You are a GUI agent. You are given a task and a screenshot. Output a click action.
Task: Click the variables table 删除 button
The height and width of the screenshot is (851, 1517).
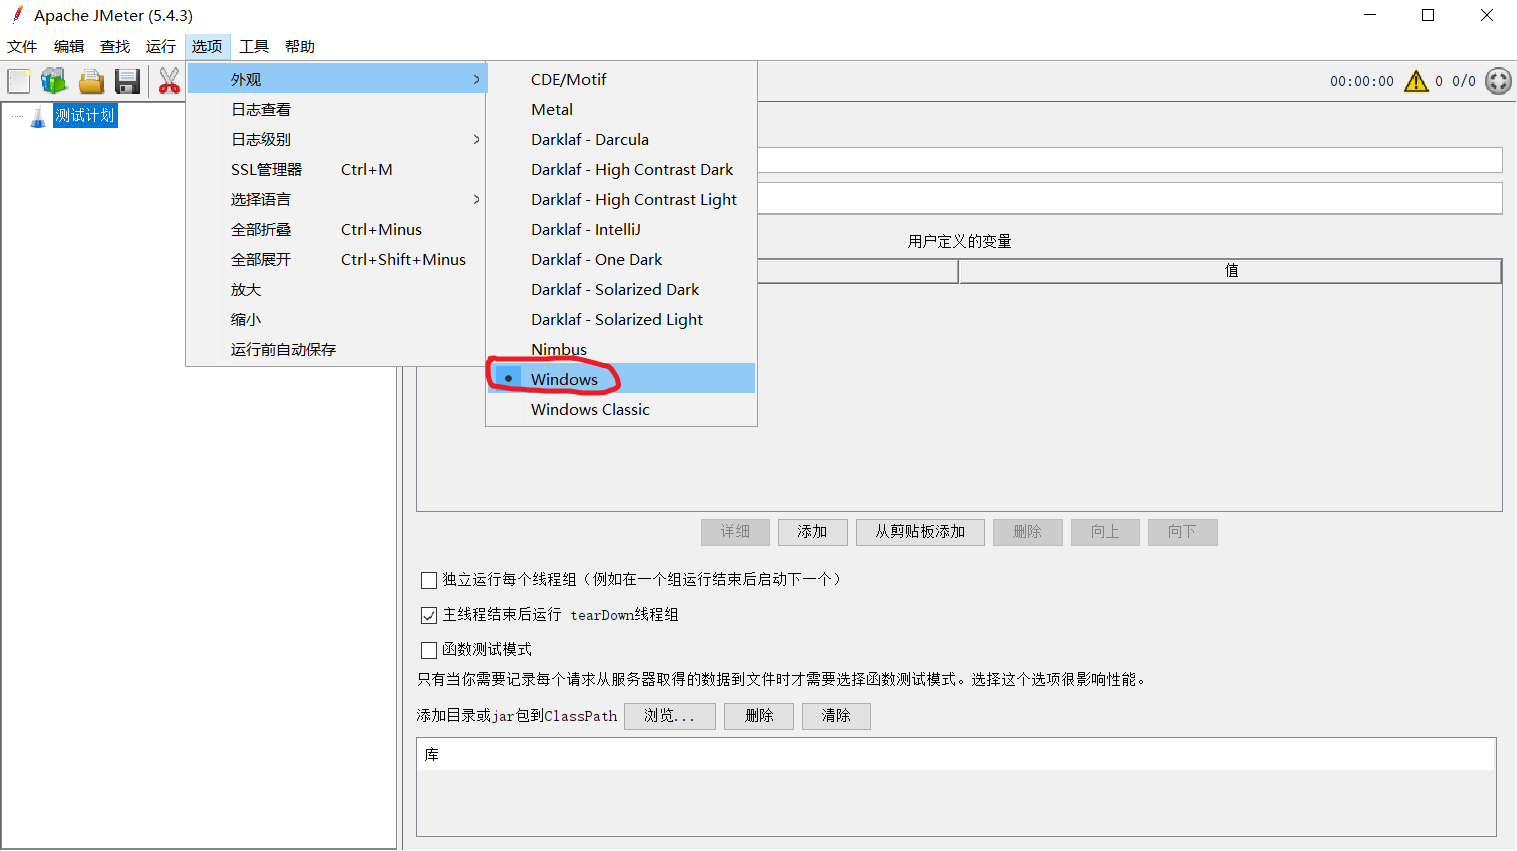coord(1027,532)
